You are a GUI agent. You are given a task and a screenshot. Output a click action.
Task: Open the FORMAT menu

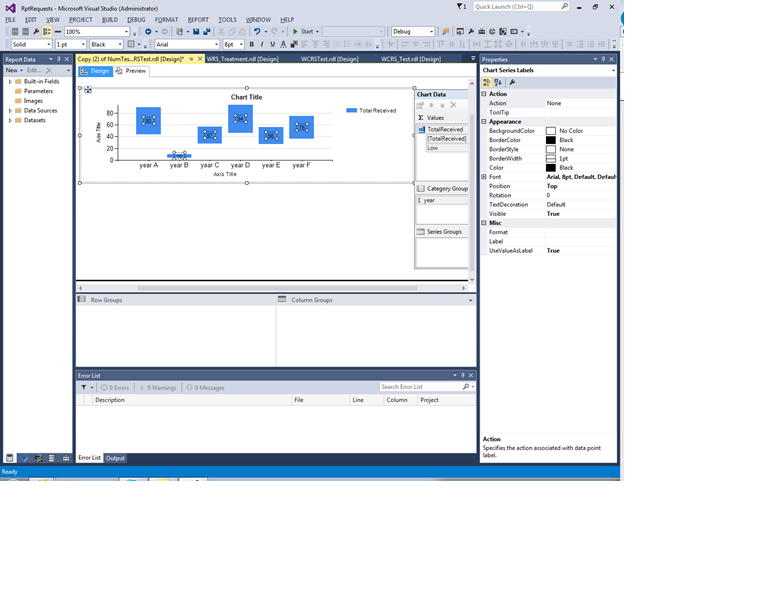pos(166,19)
